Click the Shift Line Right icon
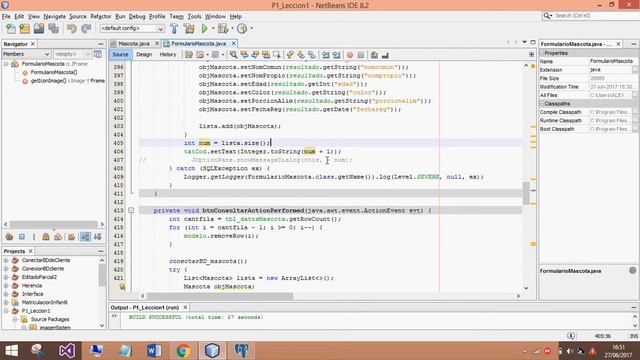Screen dimensions: 640x360 336,55
